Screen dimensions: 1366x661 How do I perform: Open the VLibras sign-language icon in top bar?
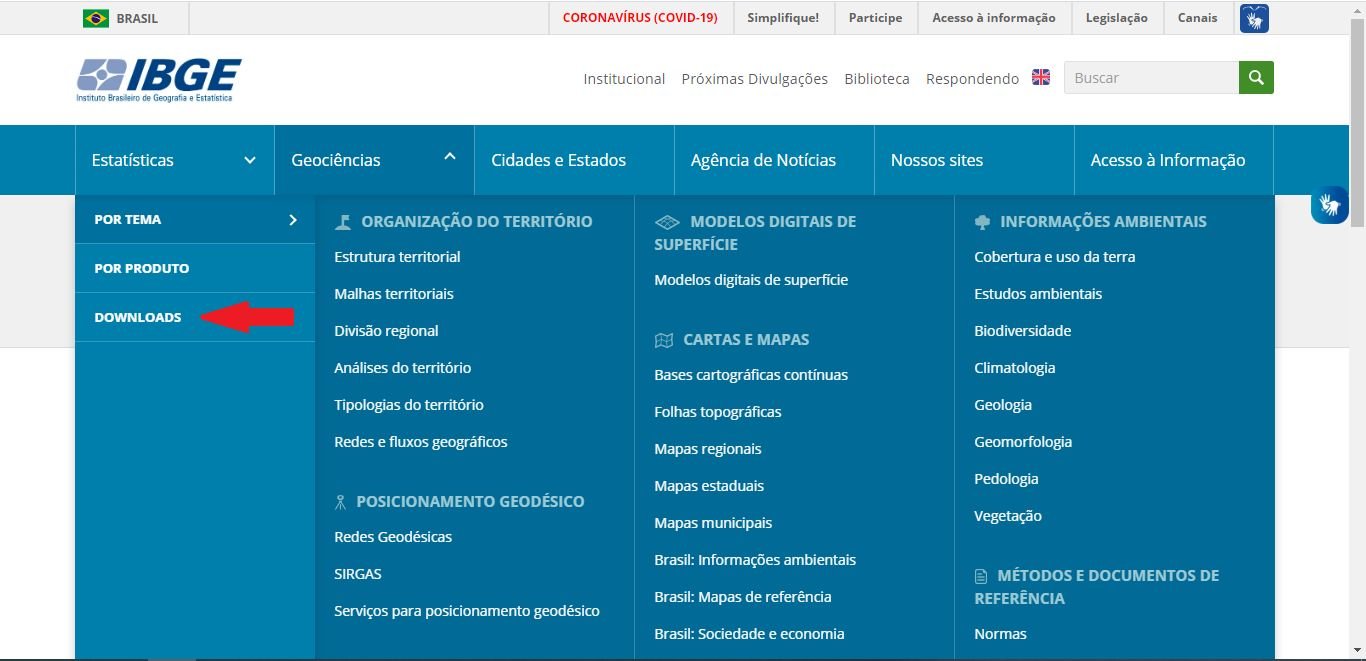[1254, 18]
